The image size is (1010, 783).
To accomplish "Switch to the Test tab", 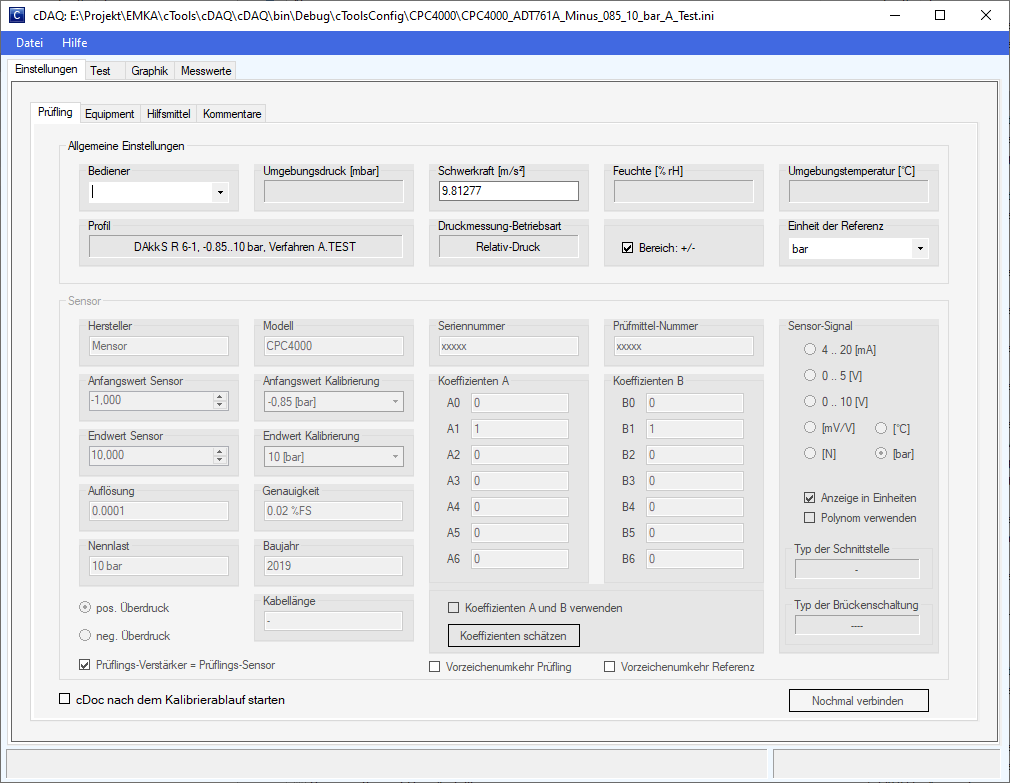I will pos(100,71).
